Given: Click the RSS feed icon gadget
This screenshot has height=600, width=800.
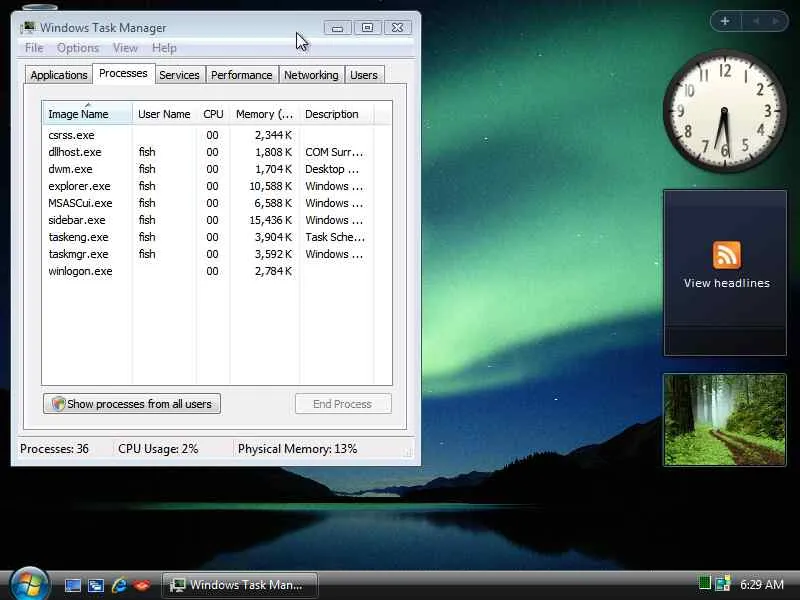Looking at the screenshot, I should point(727,255).
